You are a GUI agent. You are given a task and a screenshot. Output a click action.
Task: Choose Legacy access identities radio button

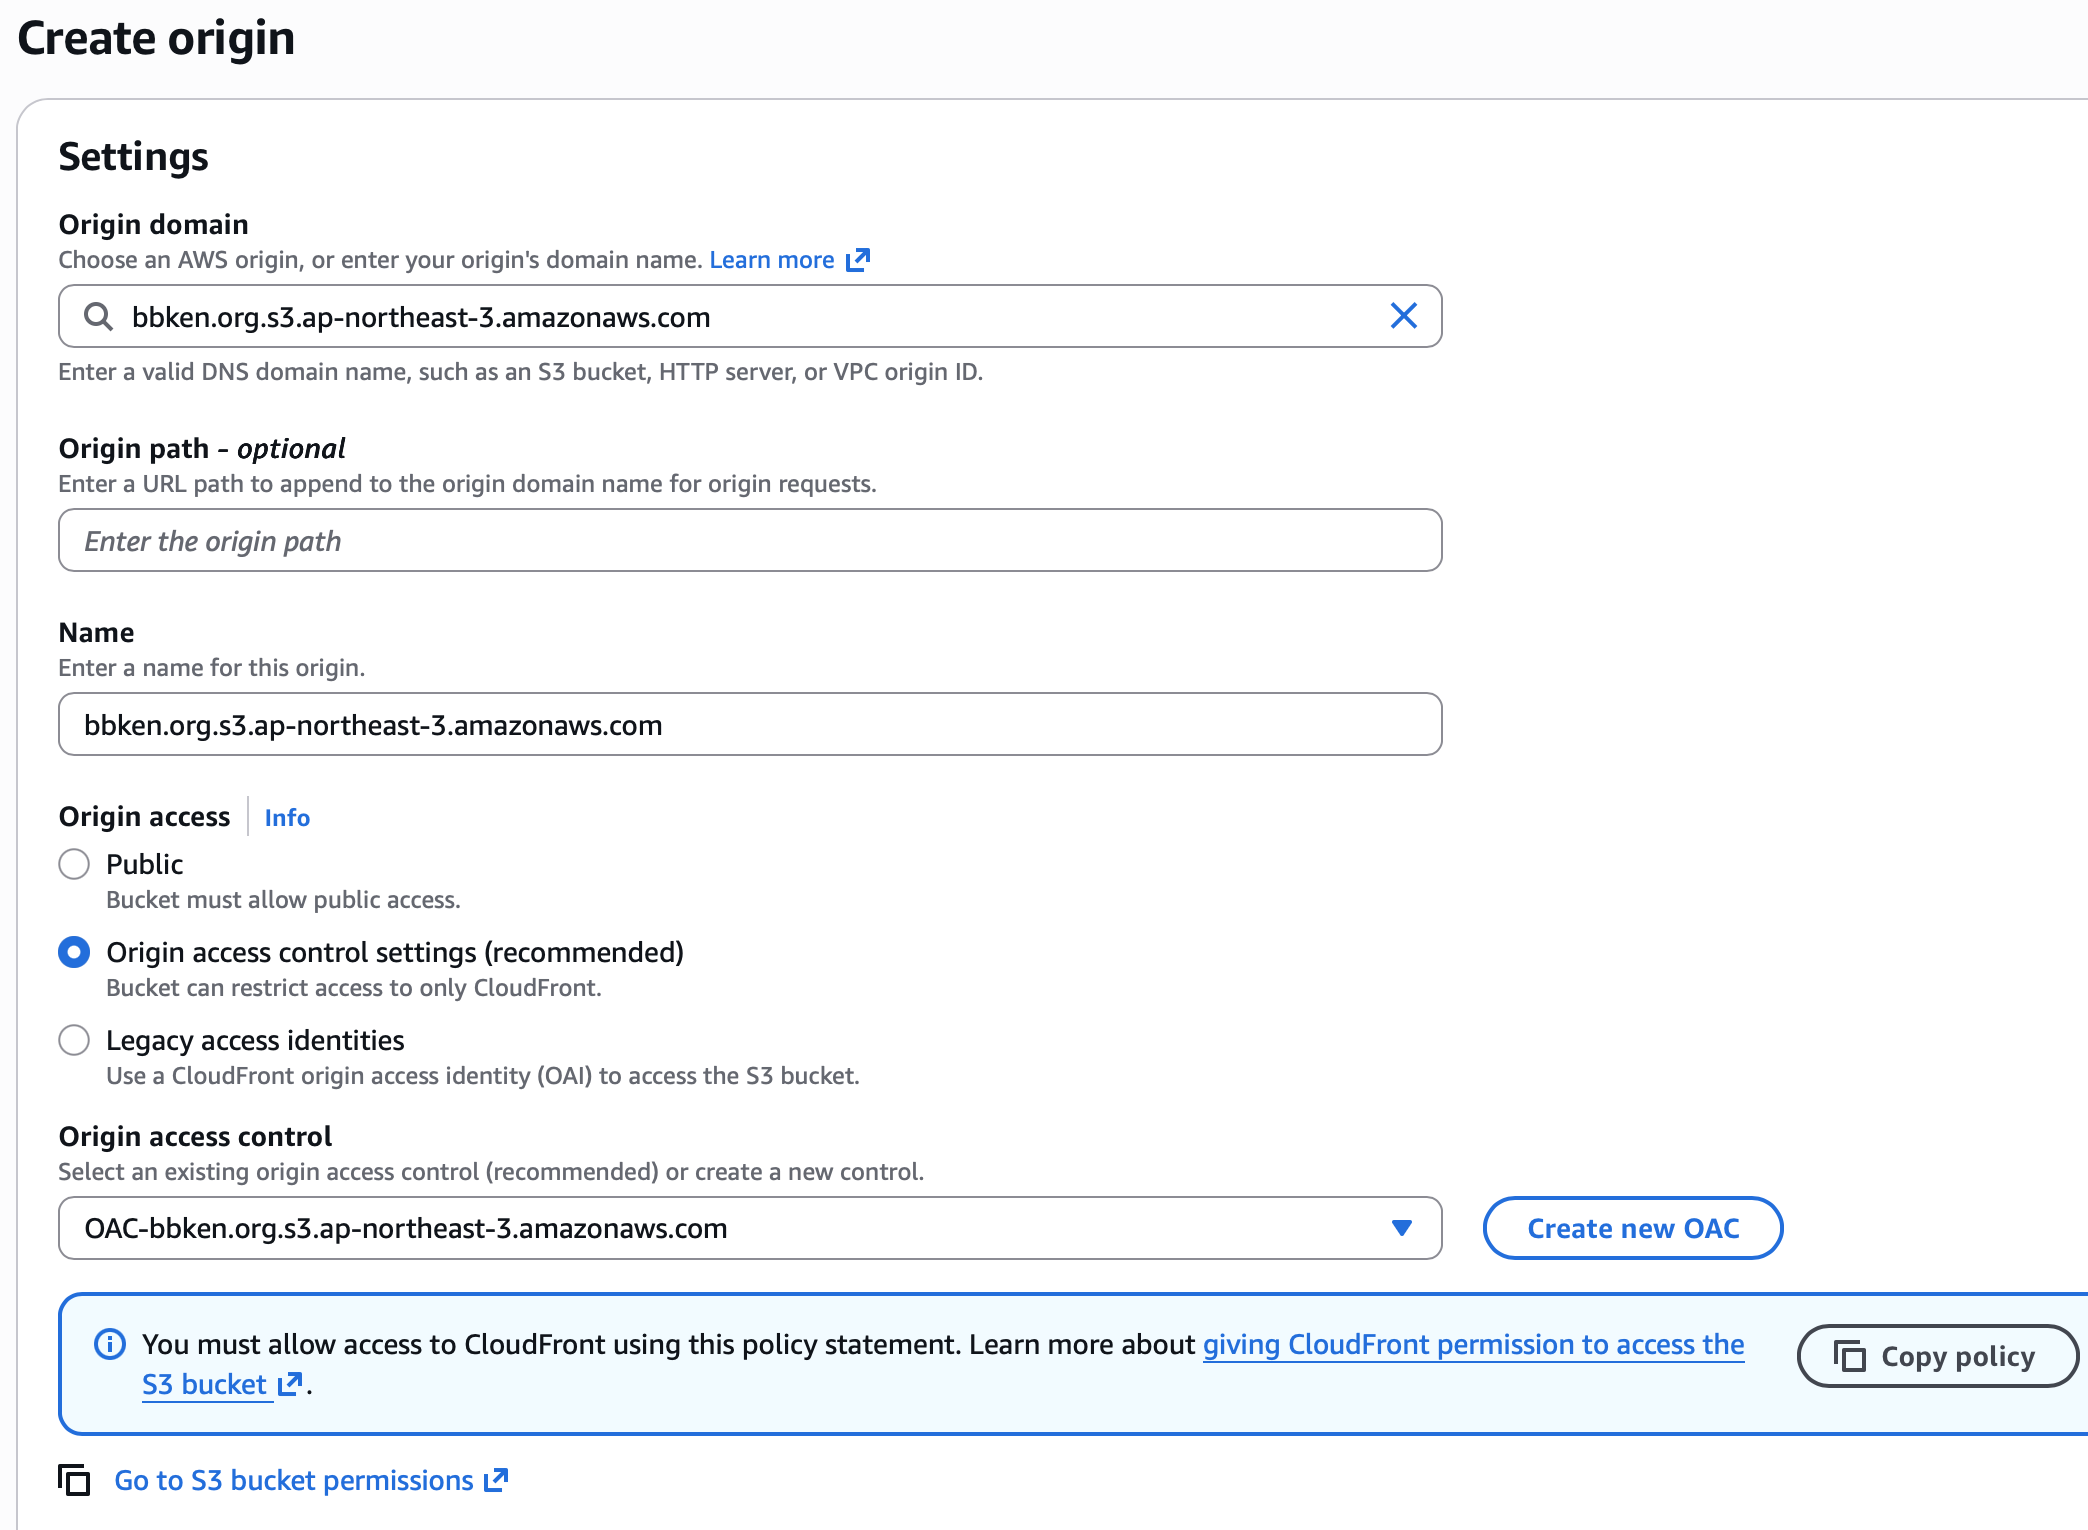point(74,1040)
